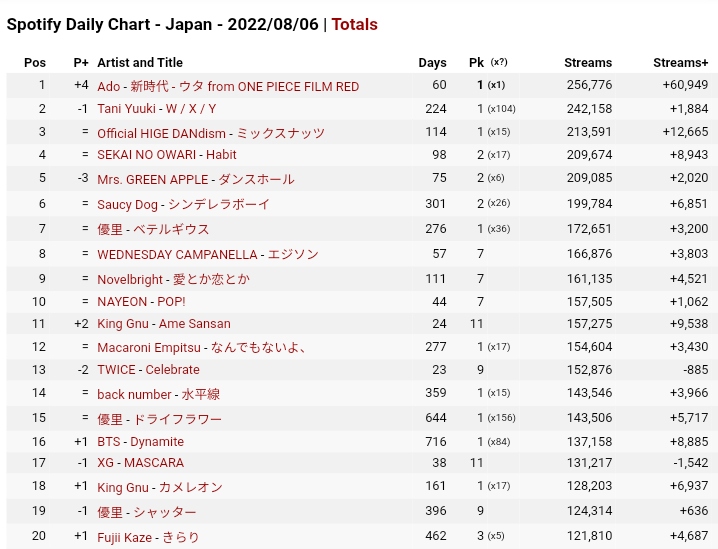Select the Mrs. GREEN APPLE artist link
The width and height of the screenshot is (718, 549).
pos(150,179)
